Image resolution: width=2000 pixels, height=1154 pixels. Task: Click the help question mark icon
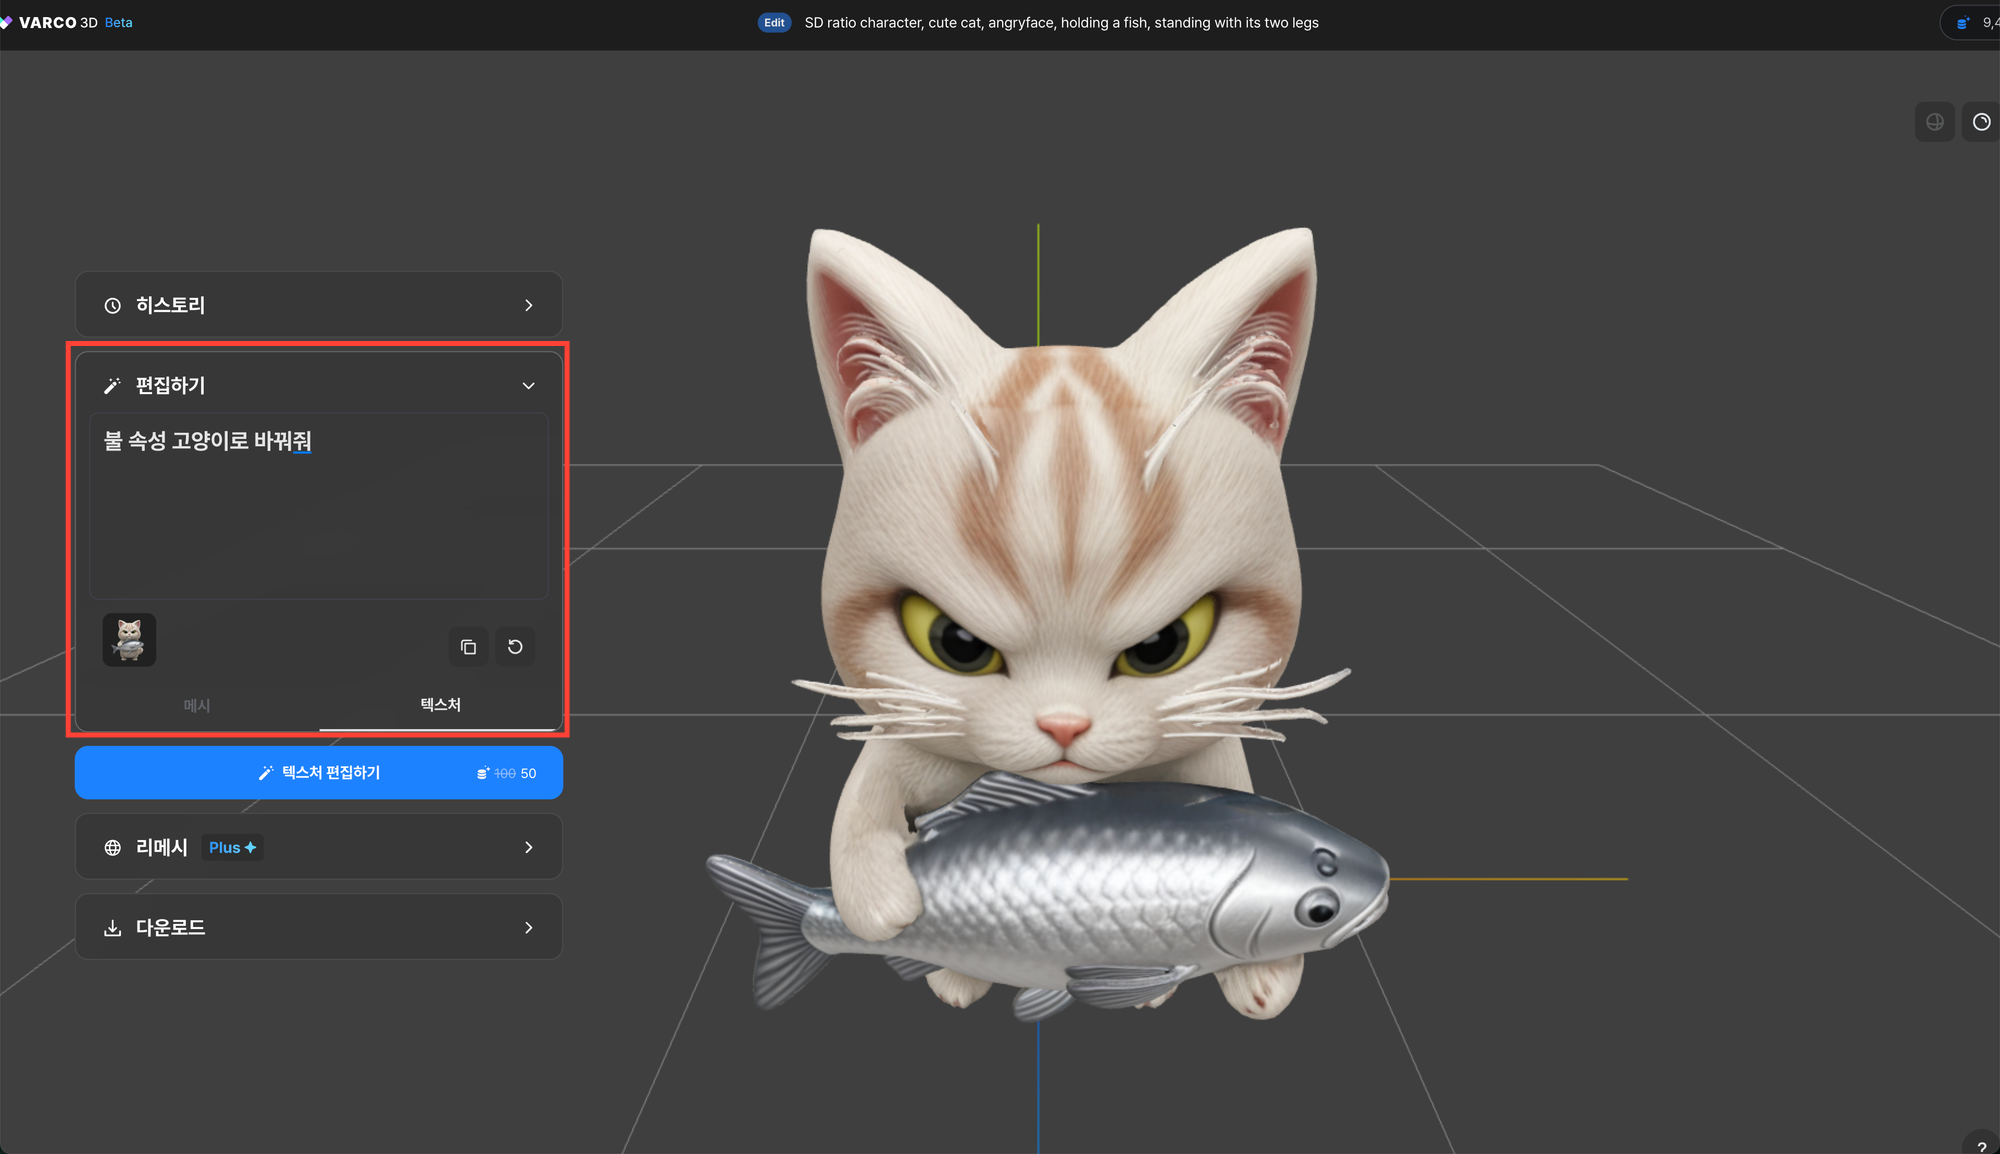1981,1146
